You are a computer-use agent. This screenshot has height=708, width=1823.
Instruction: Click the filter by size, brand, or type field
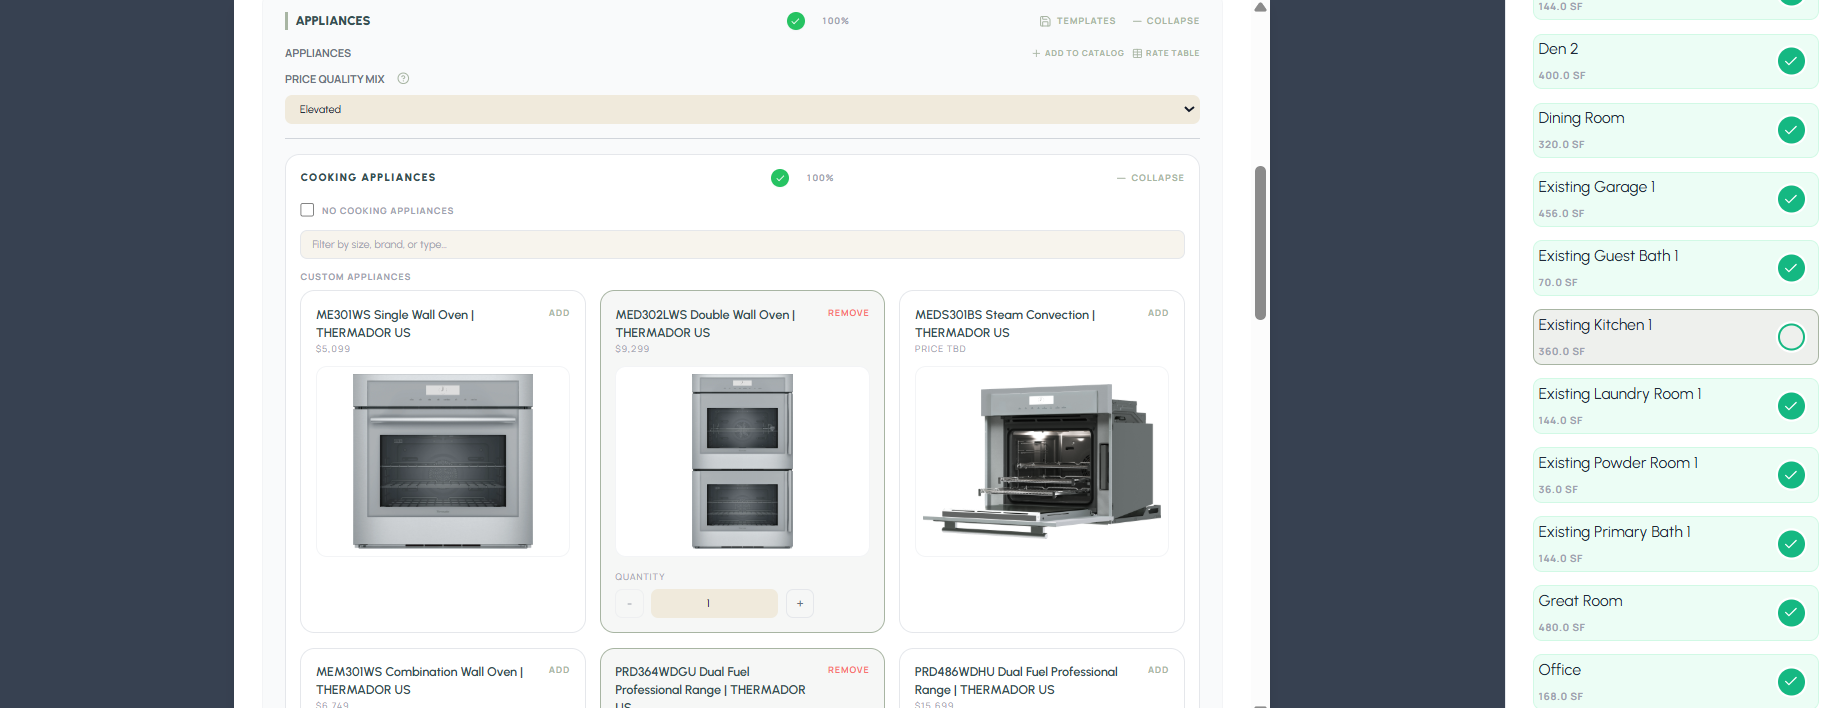[x=741, y=245]
